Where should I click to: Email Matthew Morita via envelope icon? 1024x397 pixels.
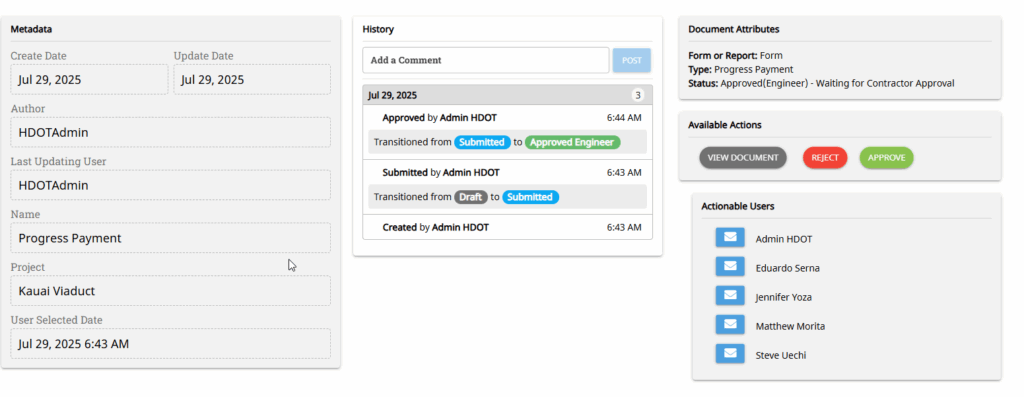(730, 325)
